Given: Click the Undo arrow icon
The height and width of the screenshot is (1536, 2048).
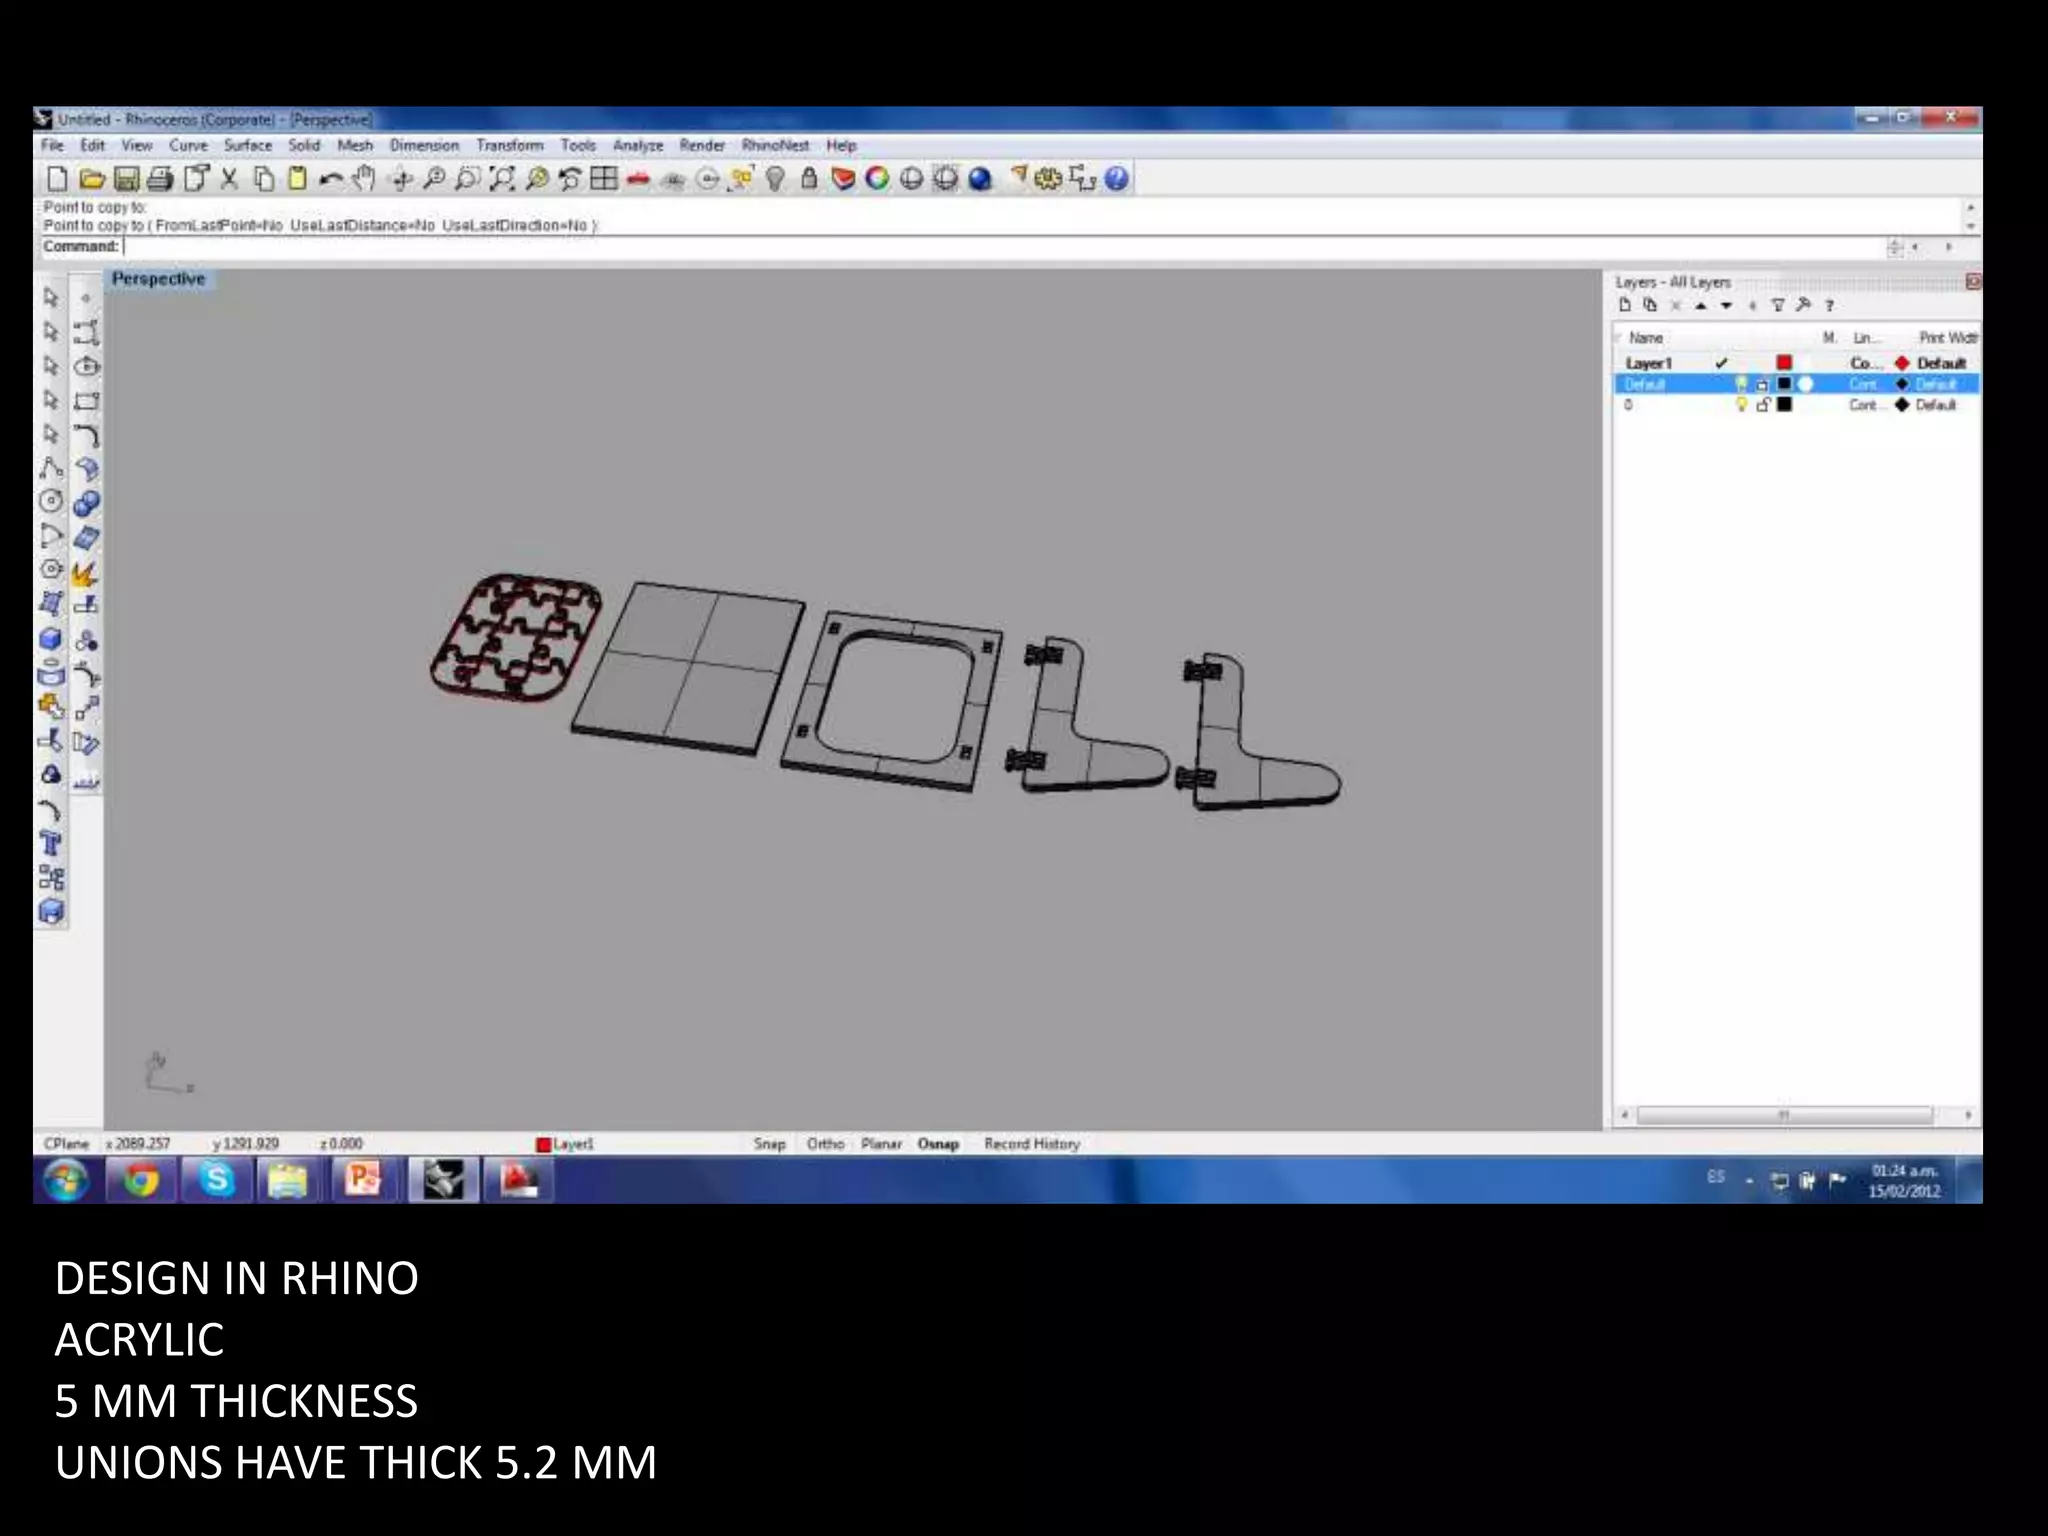Looking at the screenshot, I should click(330, 180).
